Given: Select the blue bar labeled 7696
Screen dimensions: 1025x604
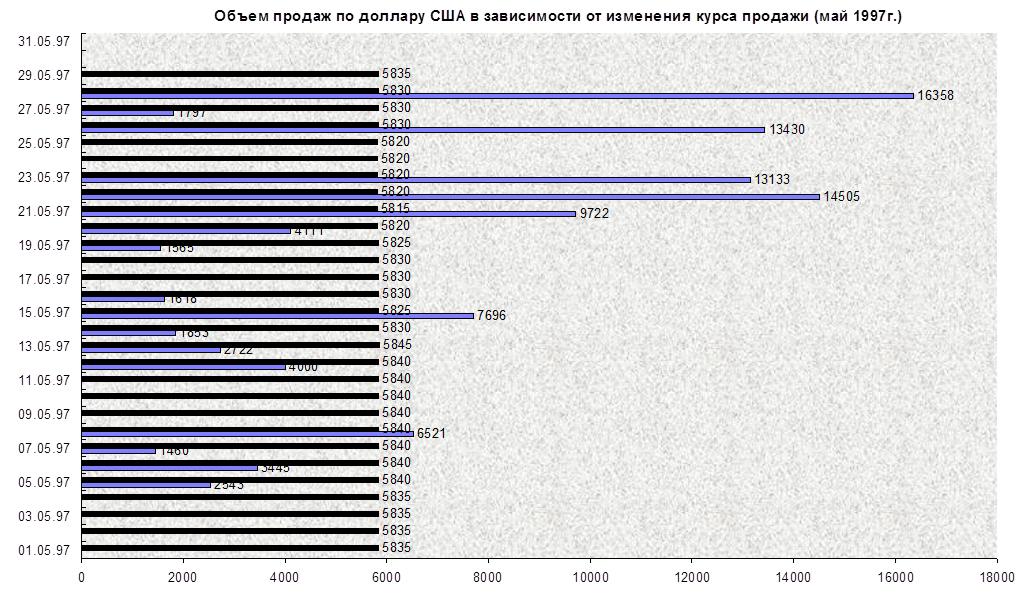Looking at the screenshot, I should click(x=277, y=316).
